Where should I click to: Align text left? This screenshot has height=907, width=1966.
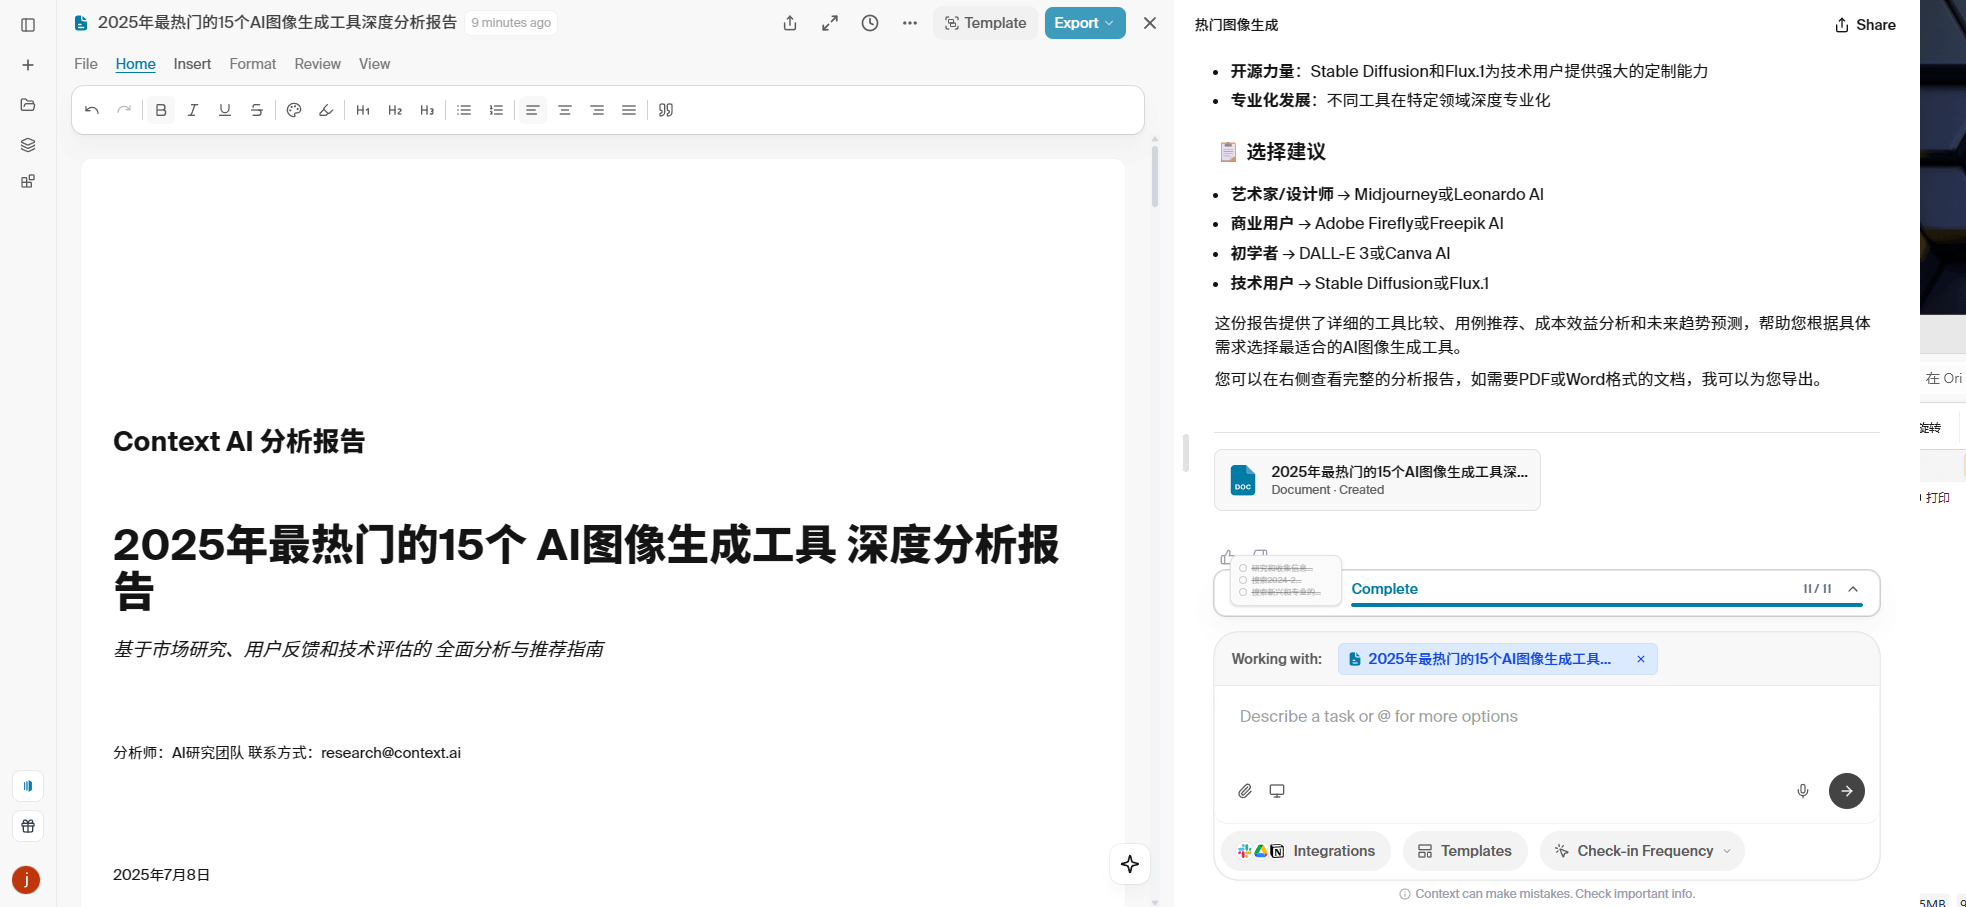click(x=533, y=110)
